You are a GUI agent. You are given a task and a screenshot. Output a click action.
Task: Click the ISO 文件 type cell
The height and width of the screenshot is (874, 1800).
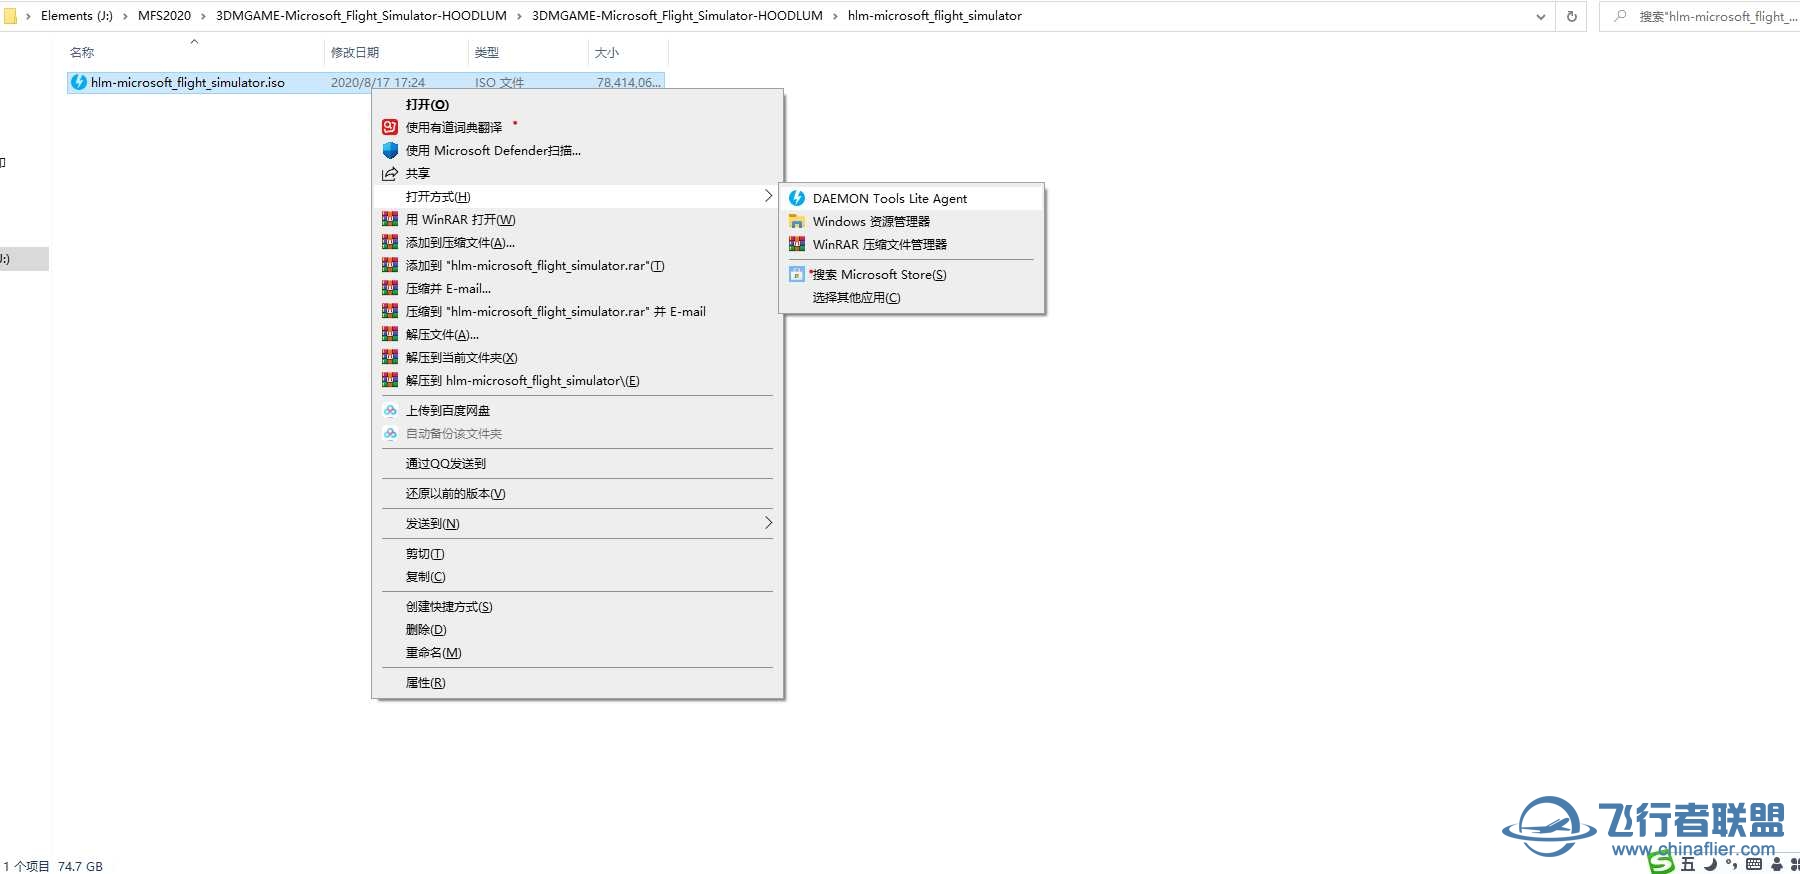click(499, 82)
